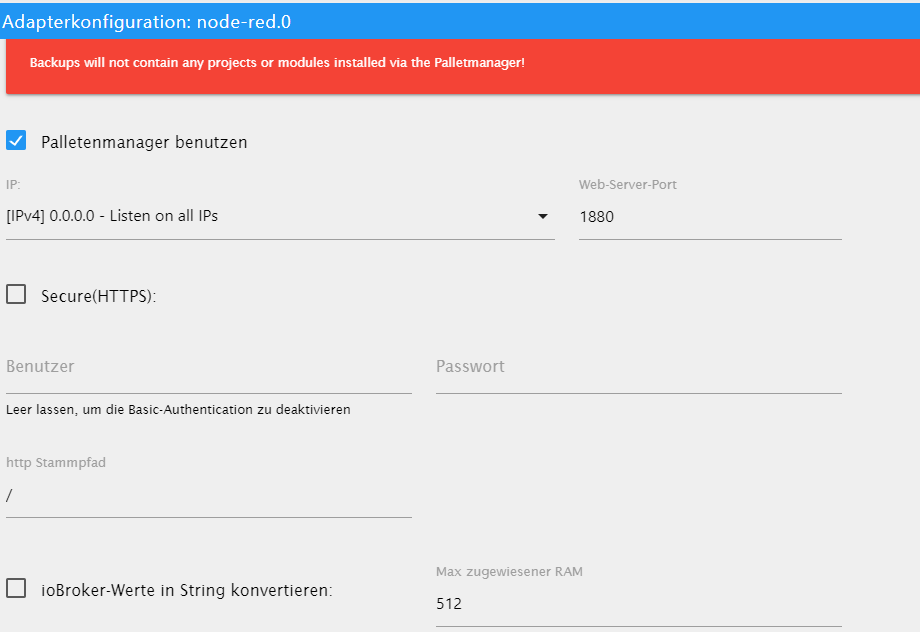Screen dimensions: 920x632
Task: Click the 'ioBroker-Werte in String konvertieren:' label
Action: coord(187,590)
